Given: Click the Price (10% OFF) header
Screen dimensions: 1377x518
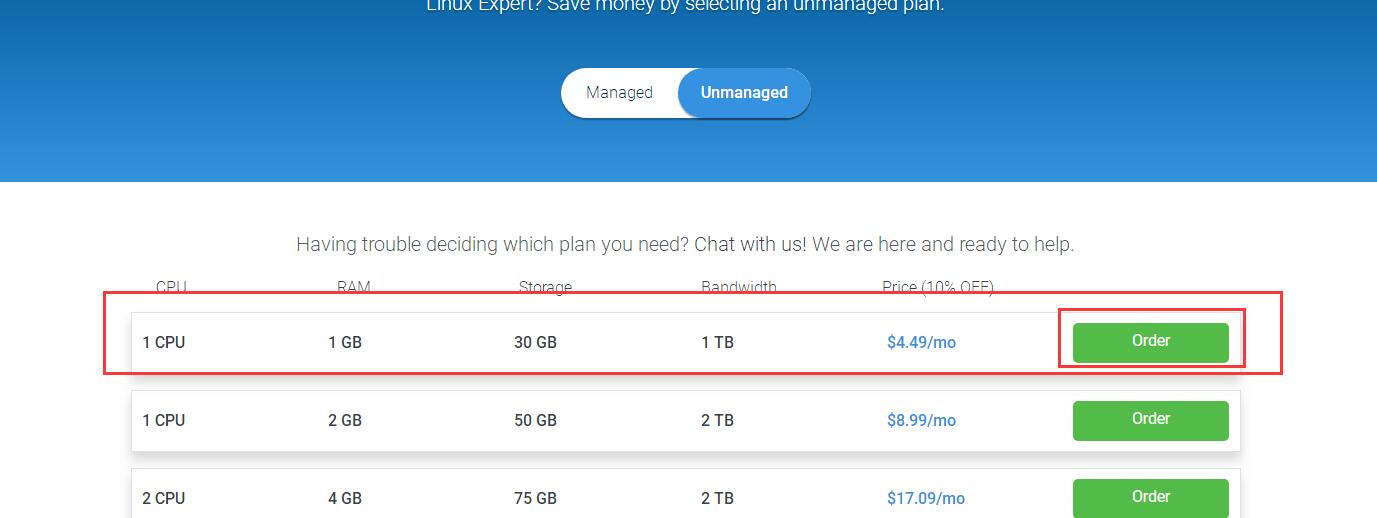Looking at the screenshot, I should point(938,288).
